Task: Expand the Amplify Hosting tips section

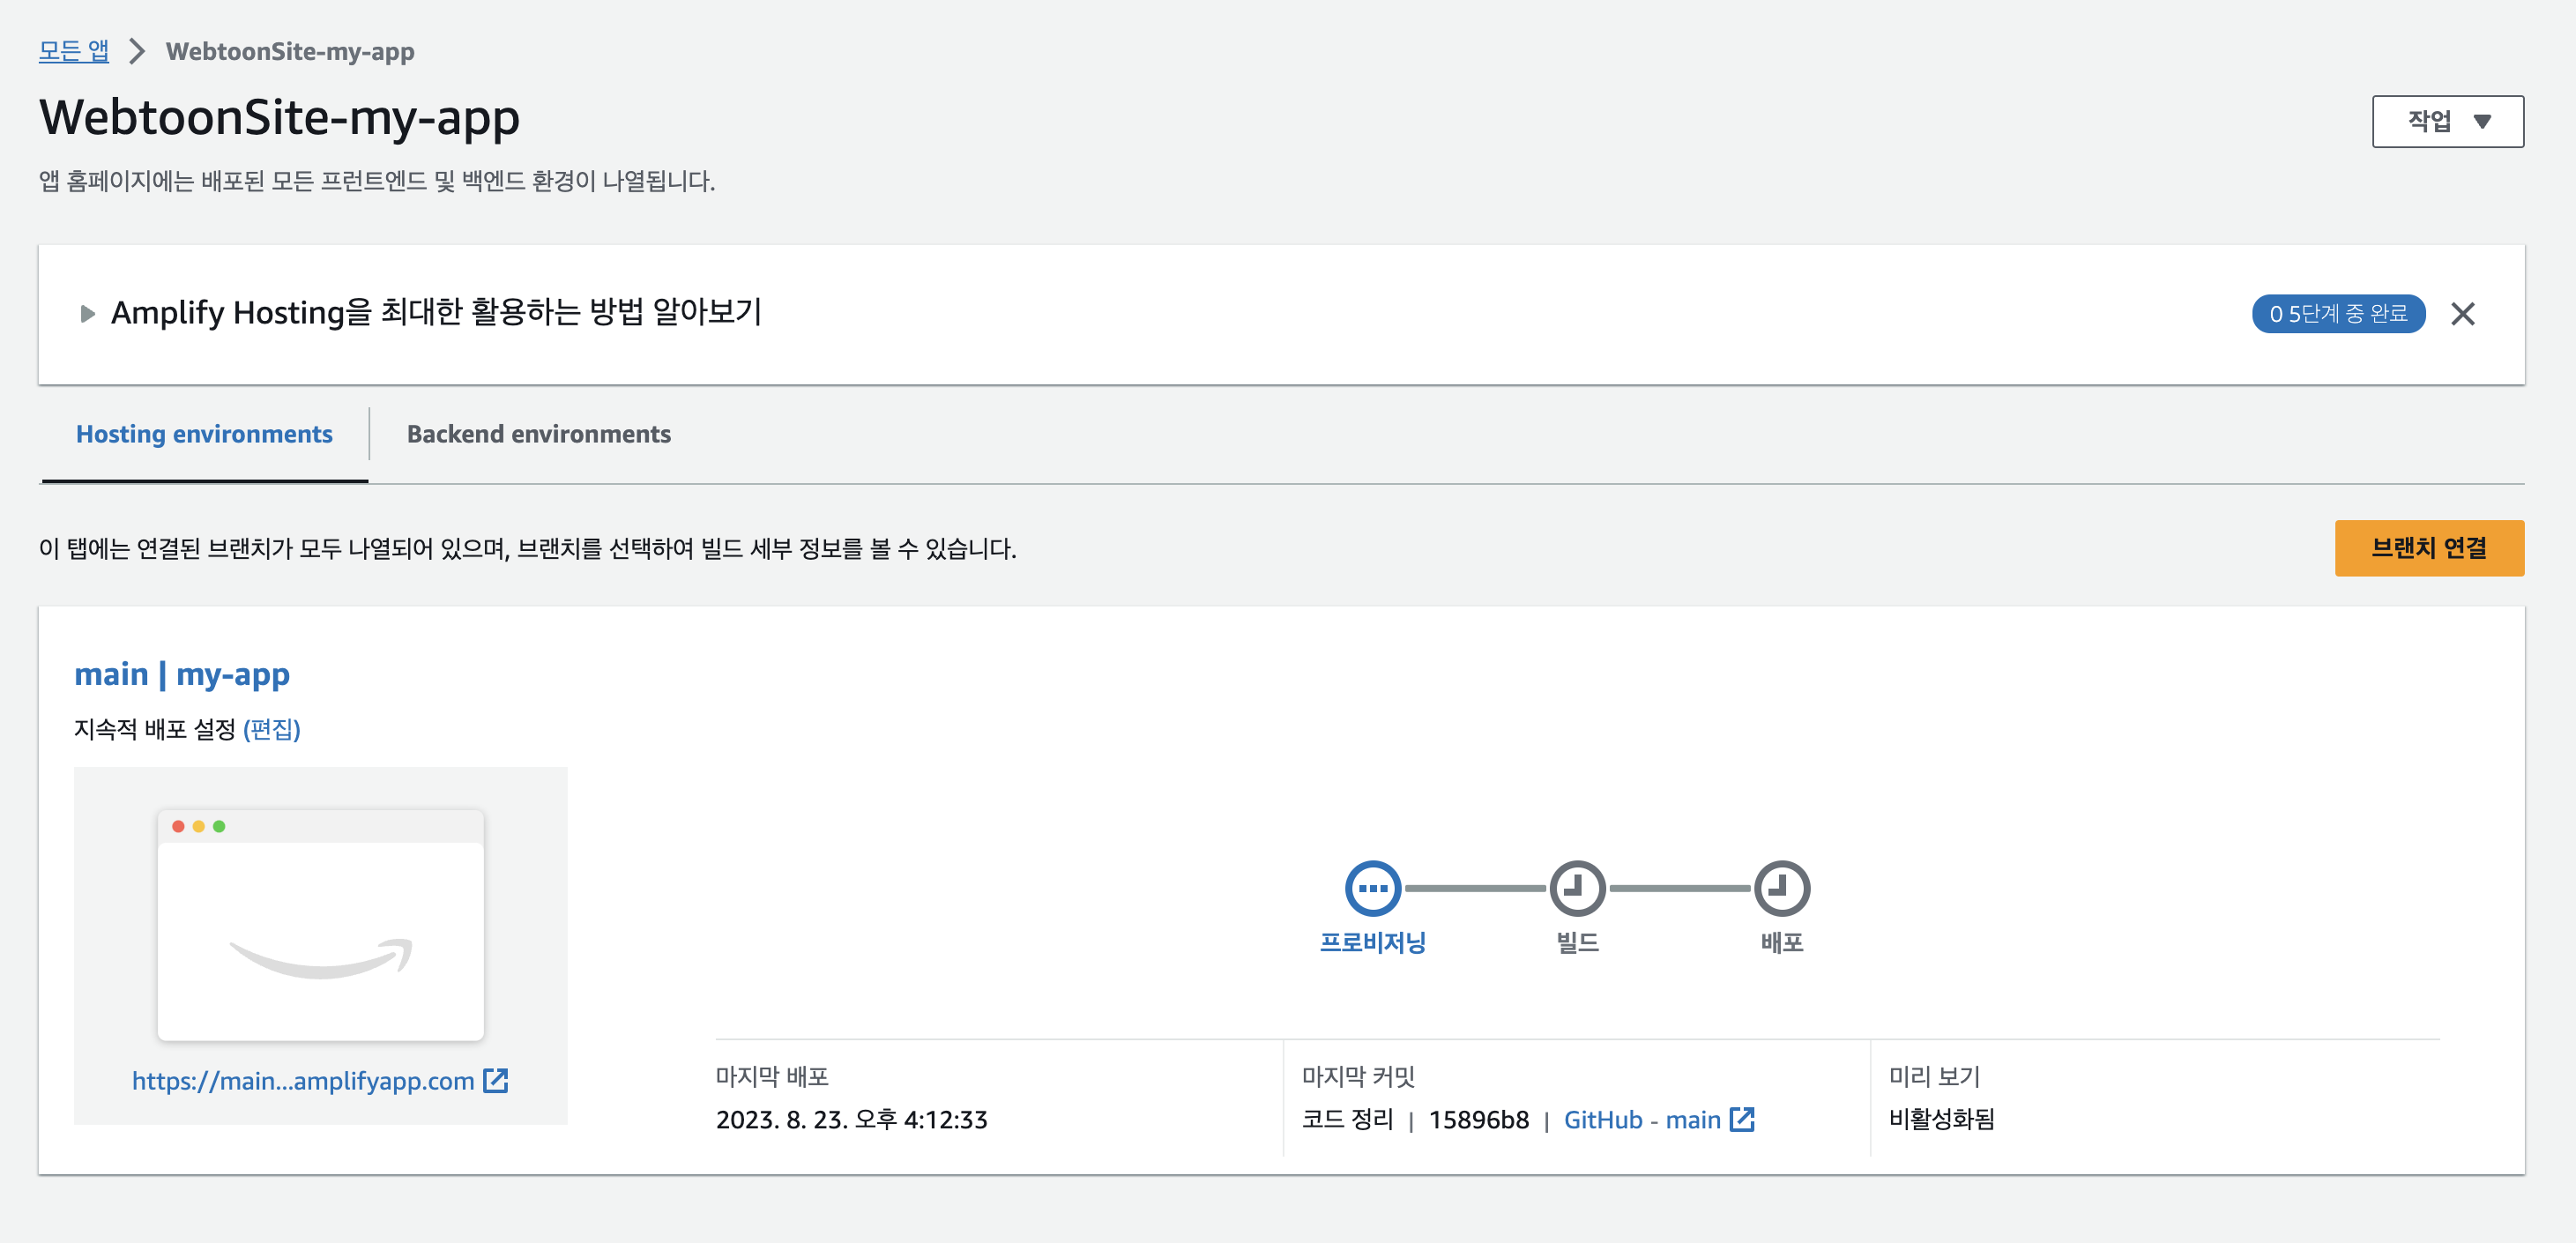Action: point(88,313)
